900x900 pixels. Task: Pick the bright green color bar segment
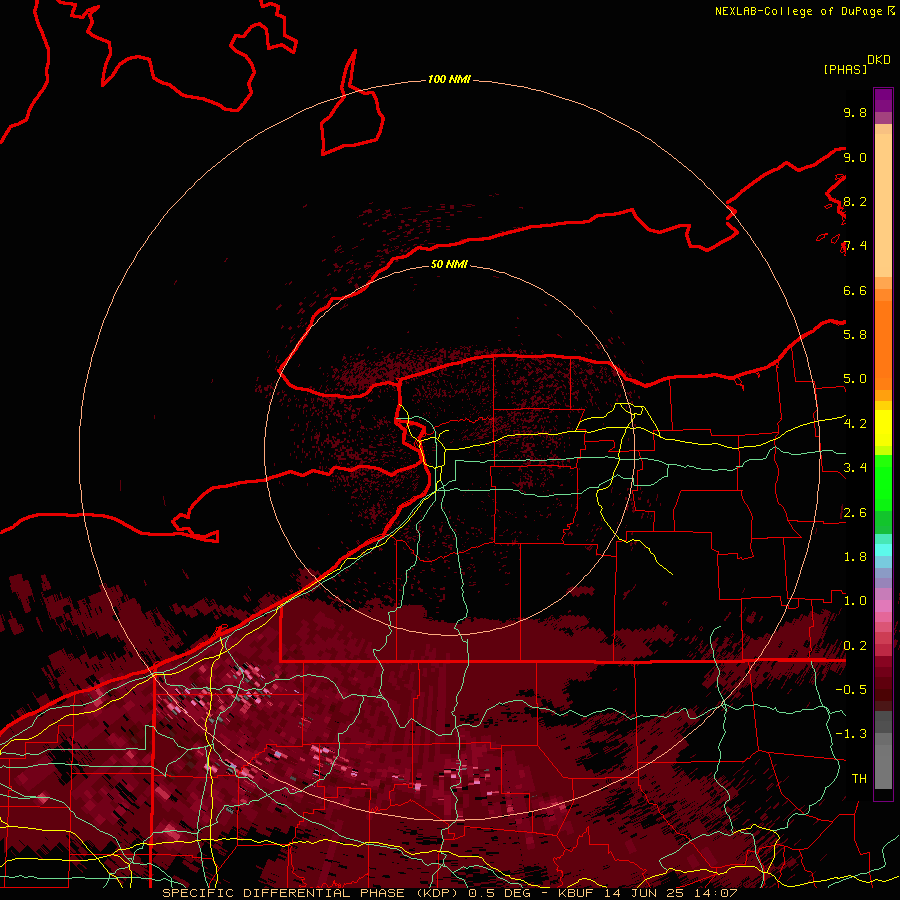883,483
